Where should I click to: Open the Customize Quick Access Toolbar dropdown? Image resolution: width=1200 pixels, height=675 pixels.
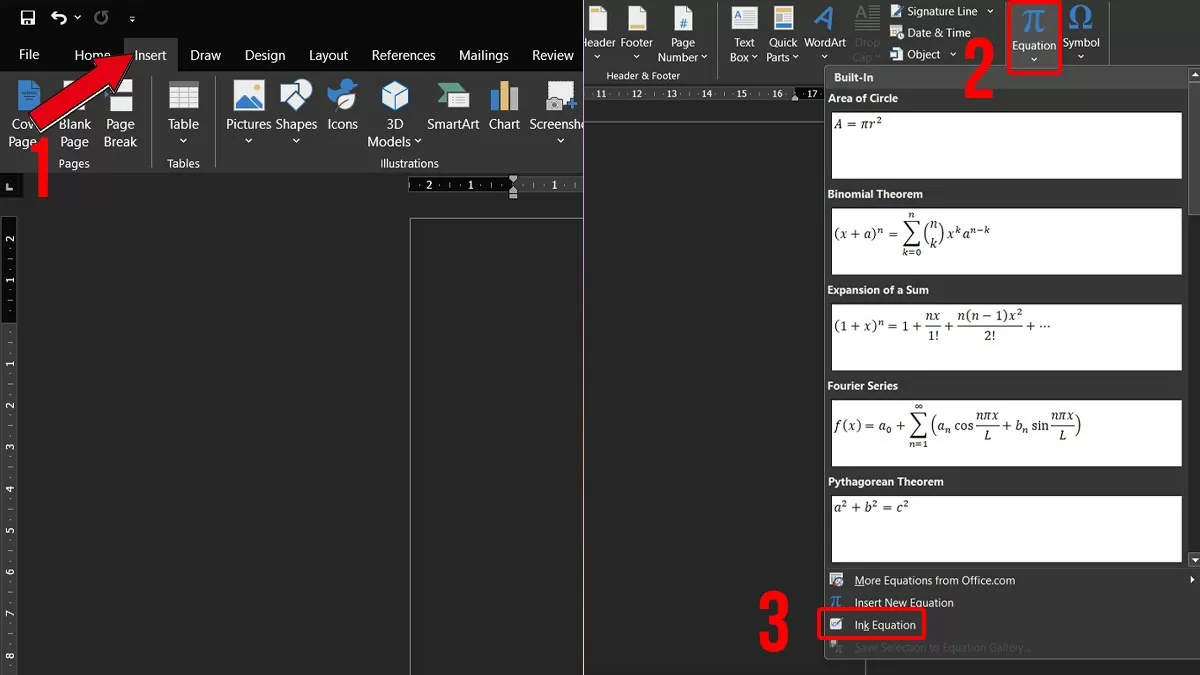132,19
